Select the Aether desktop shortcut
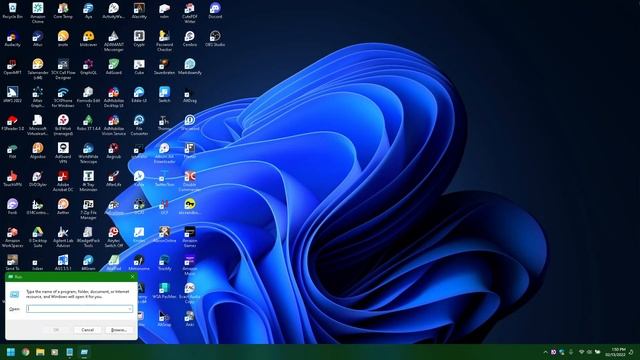This screenshot has height=360, width=640. 63,207
